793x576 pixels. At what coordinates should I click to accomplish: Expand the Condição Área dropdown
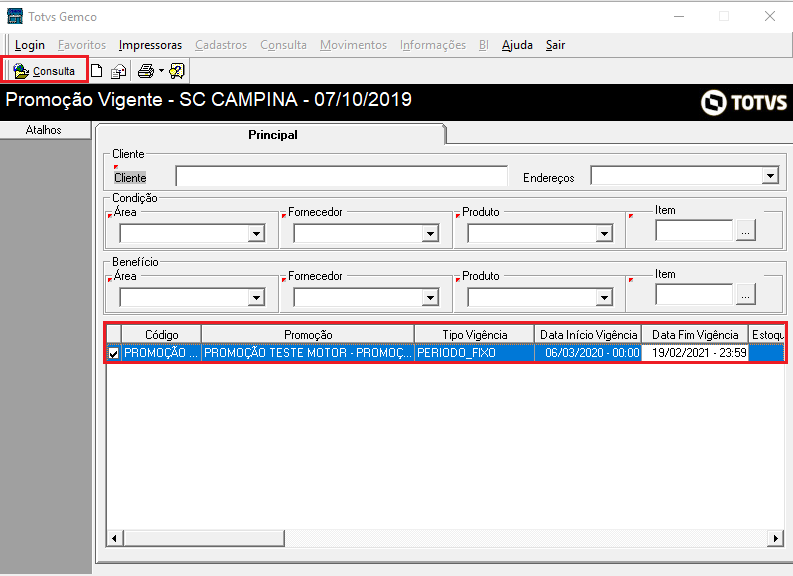pos(256,233)
